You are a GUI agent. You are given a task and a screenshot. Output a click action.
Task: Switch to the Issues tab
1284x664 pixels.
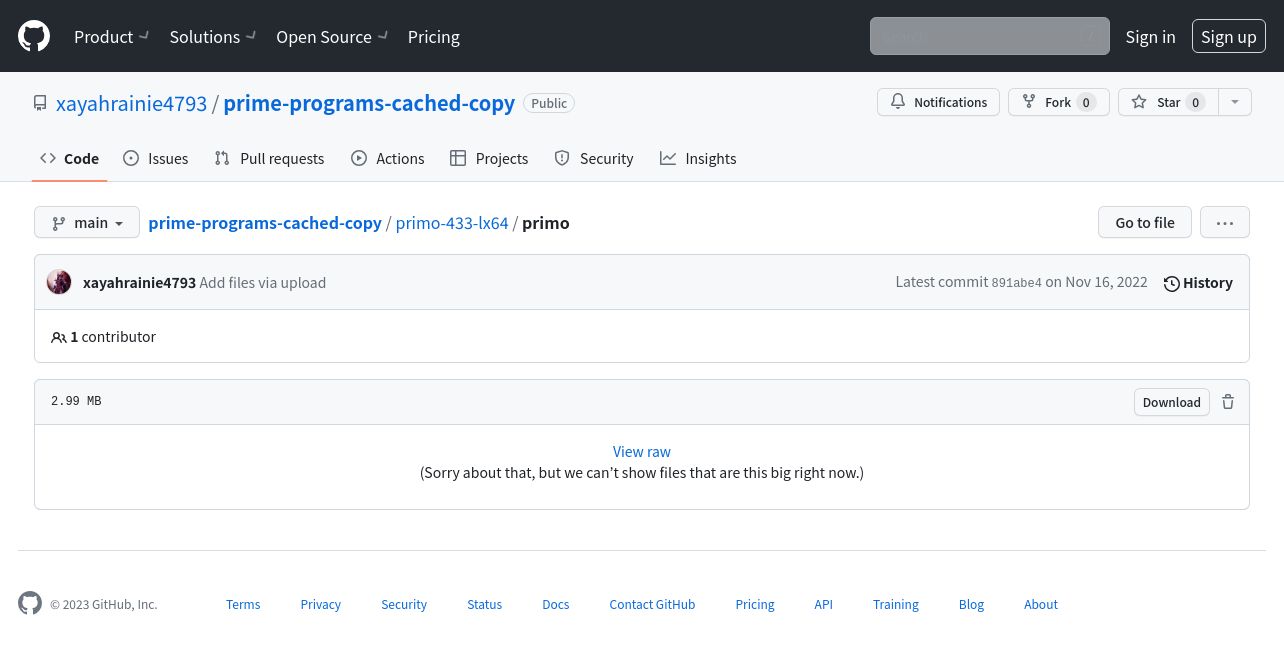(x=155, y=158)
